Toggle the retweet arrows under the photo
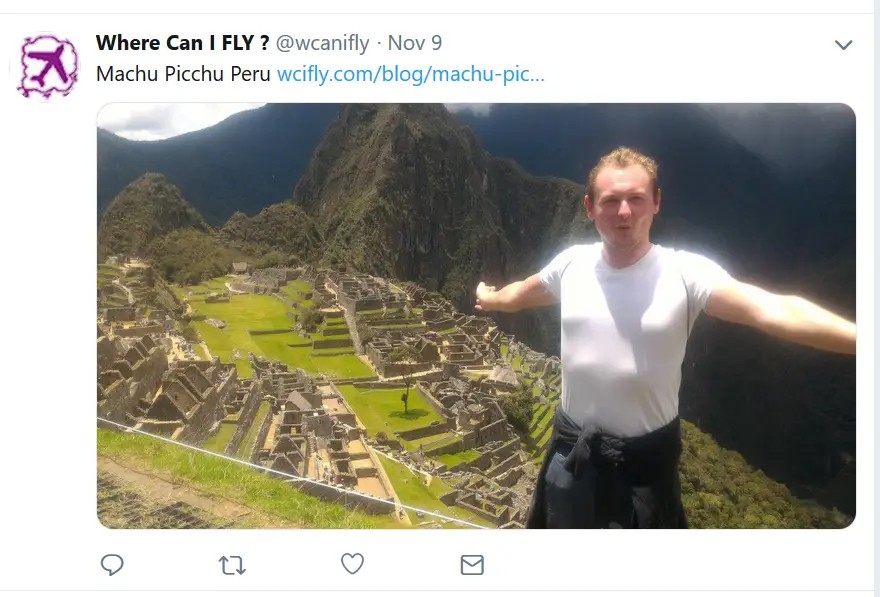 point(232,565)
